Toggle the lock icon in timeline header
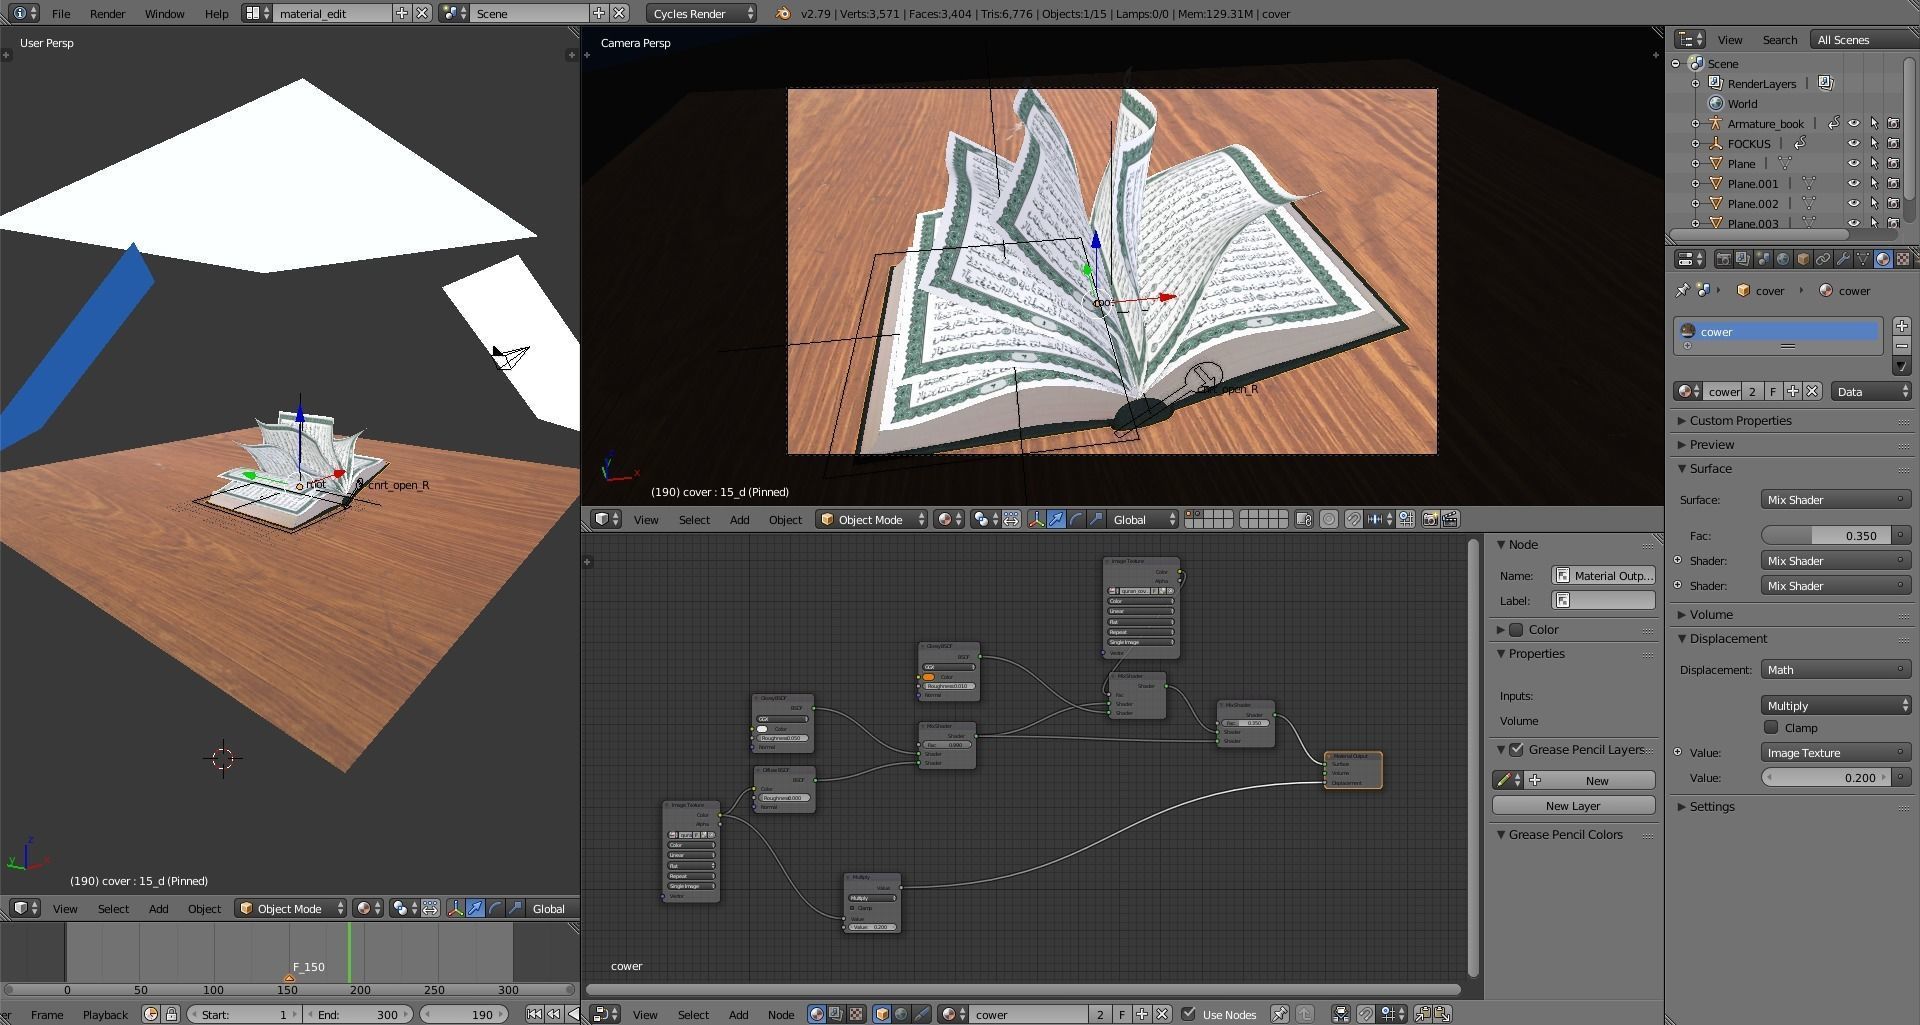 (x=171, y=1014)
